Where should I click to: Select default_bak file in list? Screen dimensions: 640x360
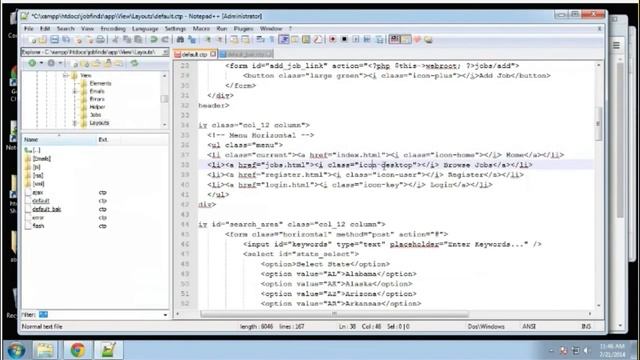[x=47, y=209]
